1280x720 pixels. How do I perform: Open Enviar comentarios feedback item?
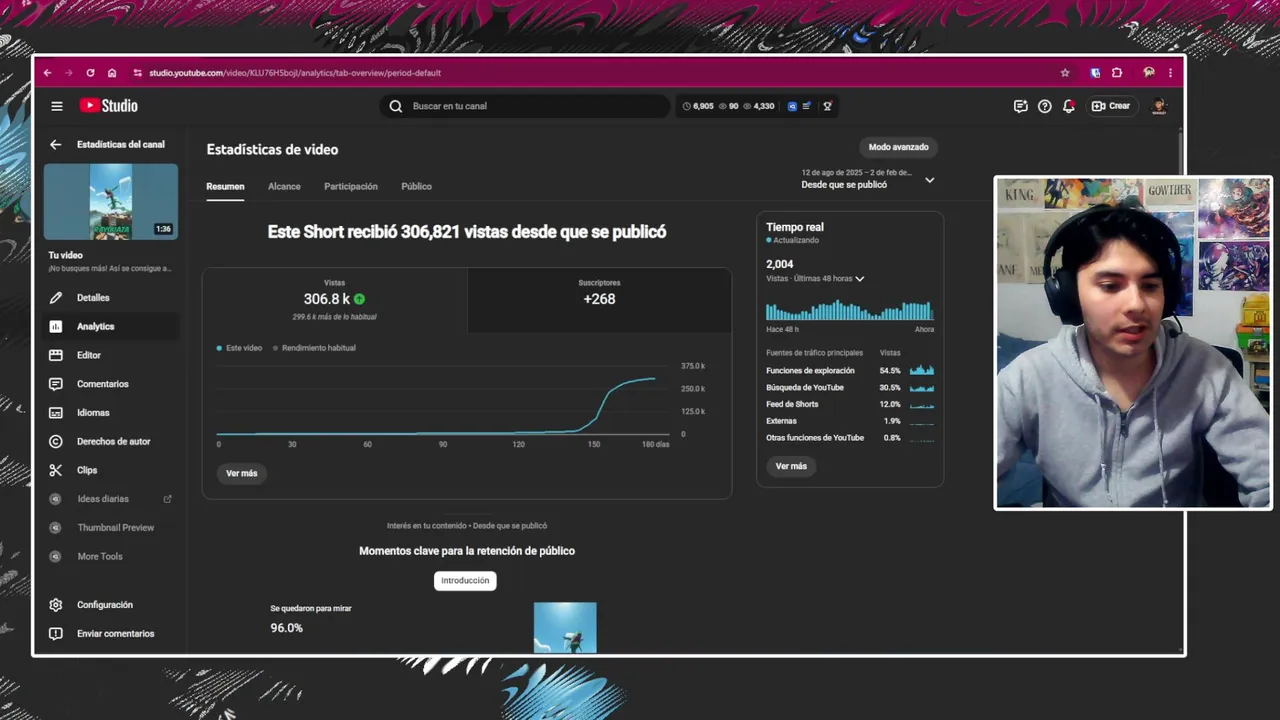click(111, 634)
